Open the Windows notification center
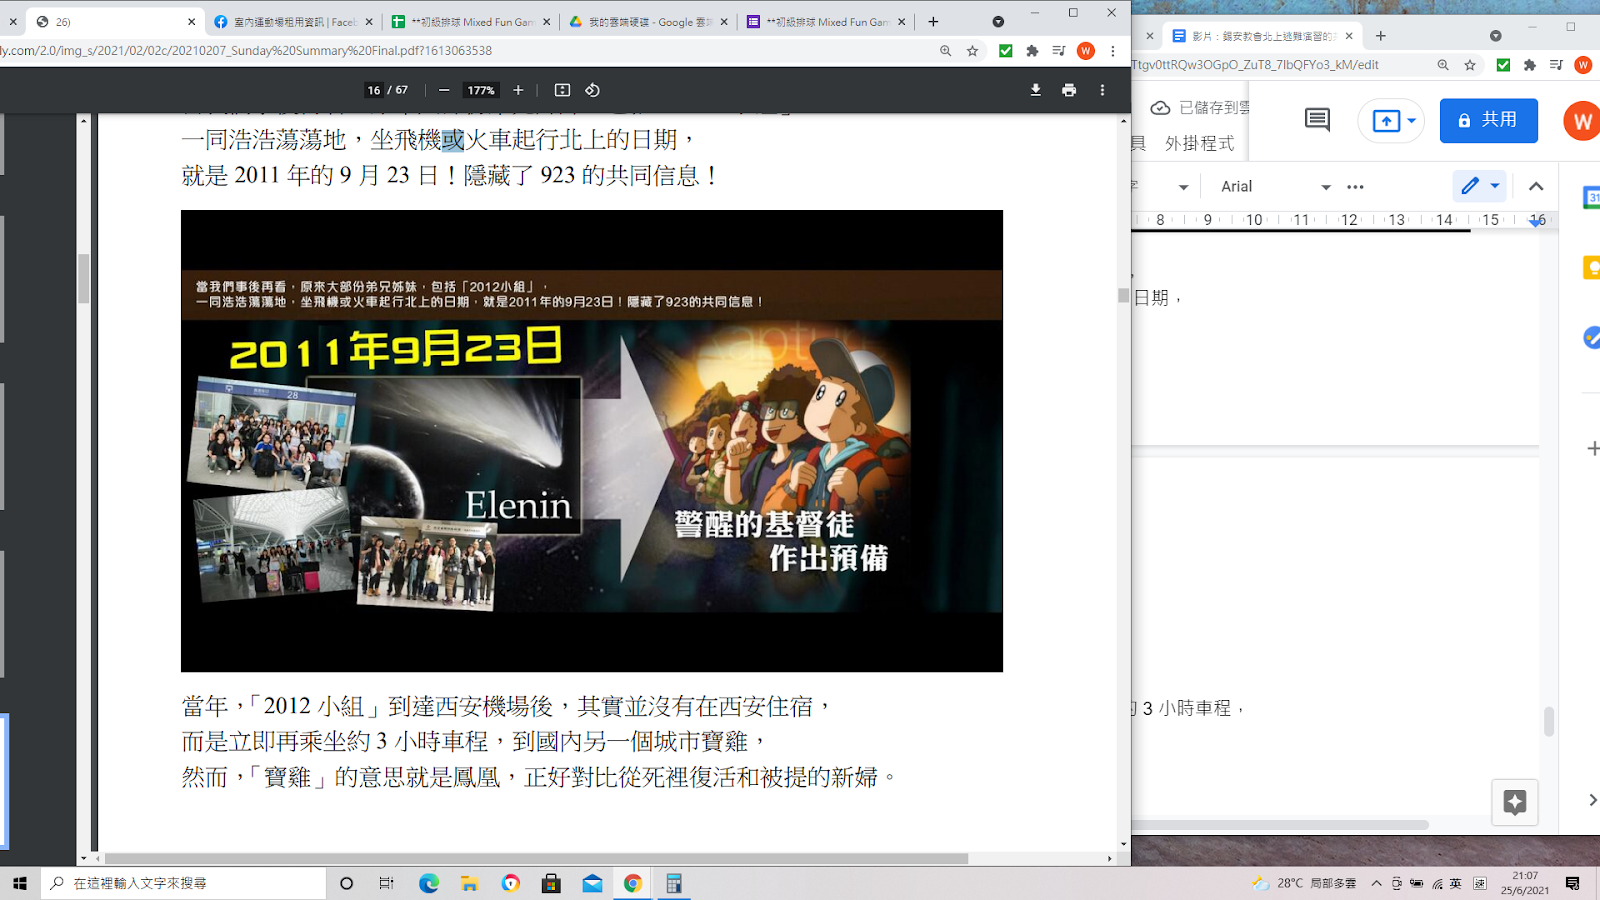 click(1573, 883)
